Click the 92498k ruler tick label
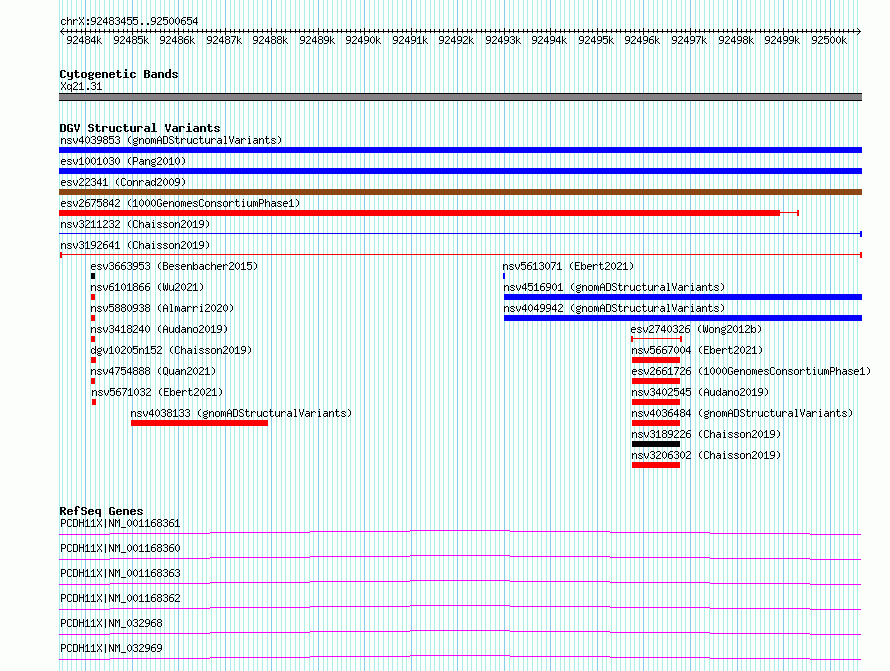This screenshot has height=671, width=890. coord(736,41)
